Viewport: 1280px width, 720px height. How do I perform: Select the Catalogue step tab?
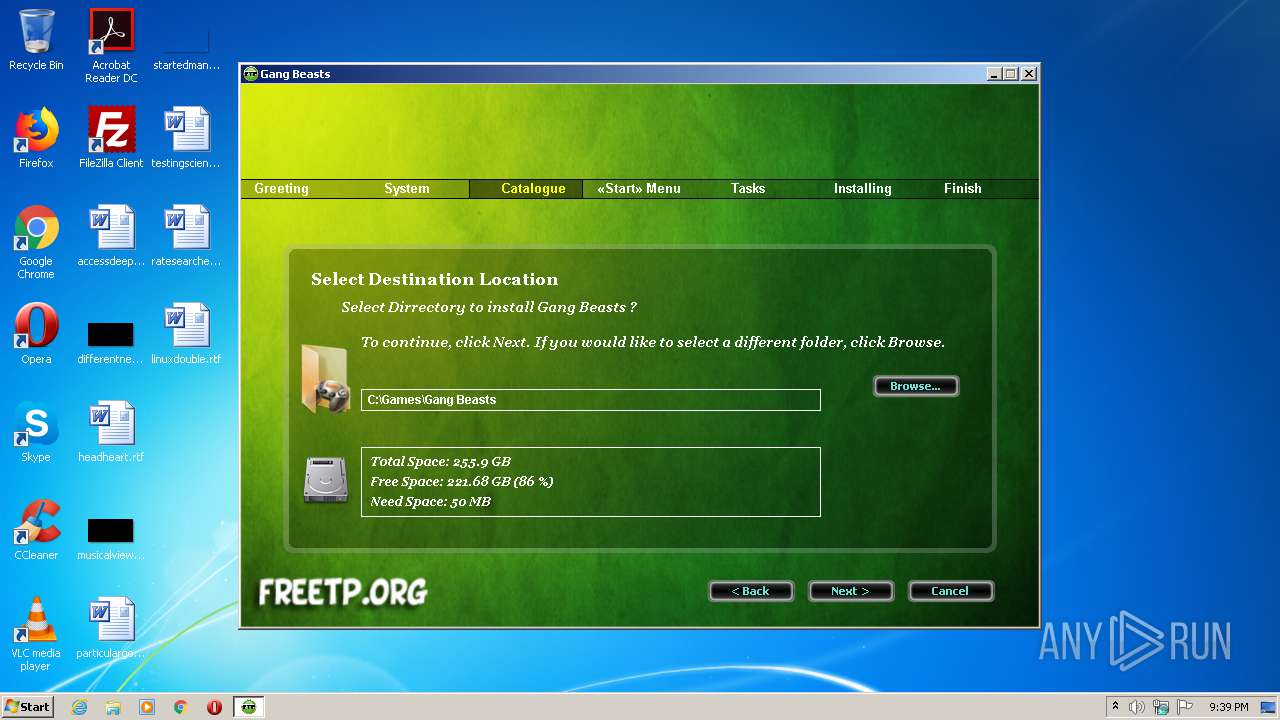533,188
